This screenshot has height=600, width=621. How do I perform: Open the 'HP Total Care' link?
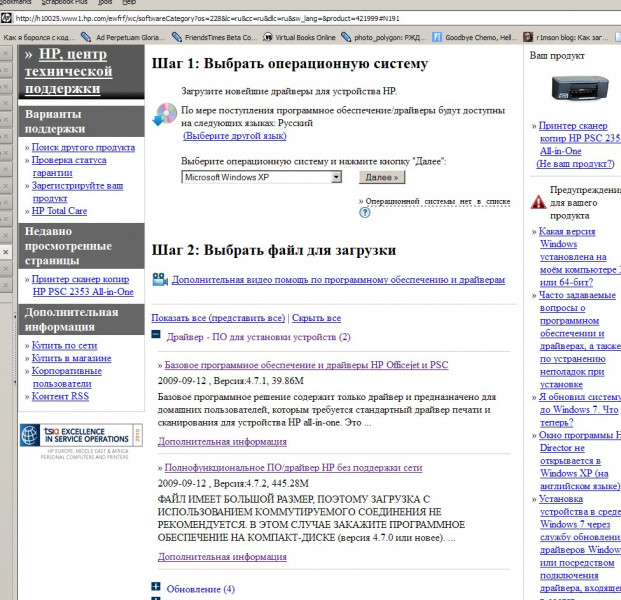click(x=59, y=211)
